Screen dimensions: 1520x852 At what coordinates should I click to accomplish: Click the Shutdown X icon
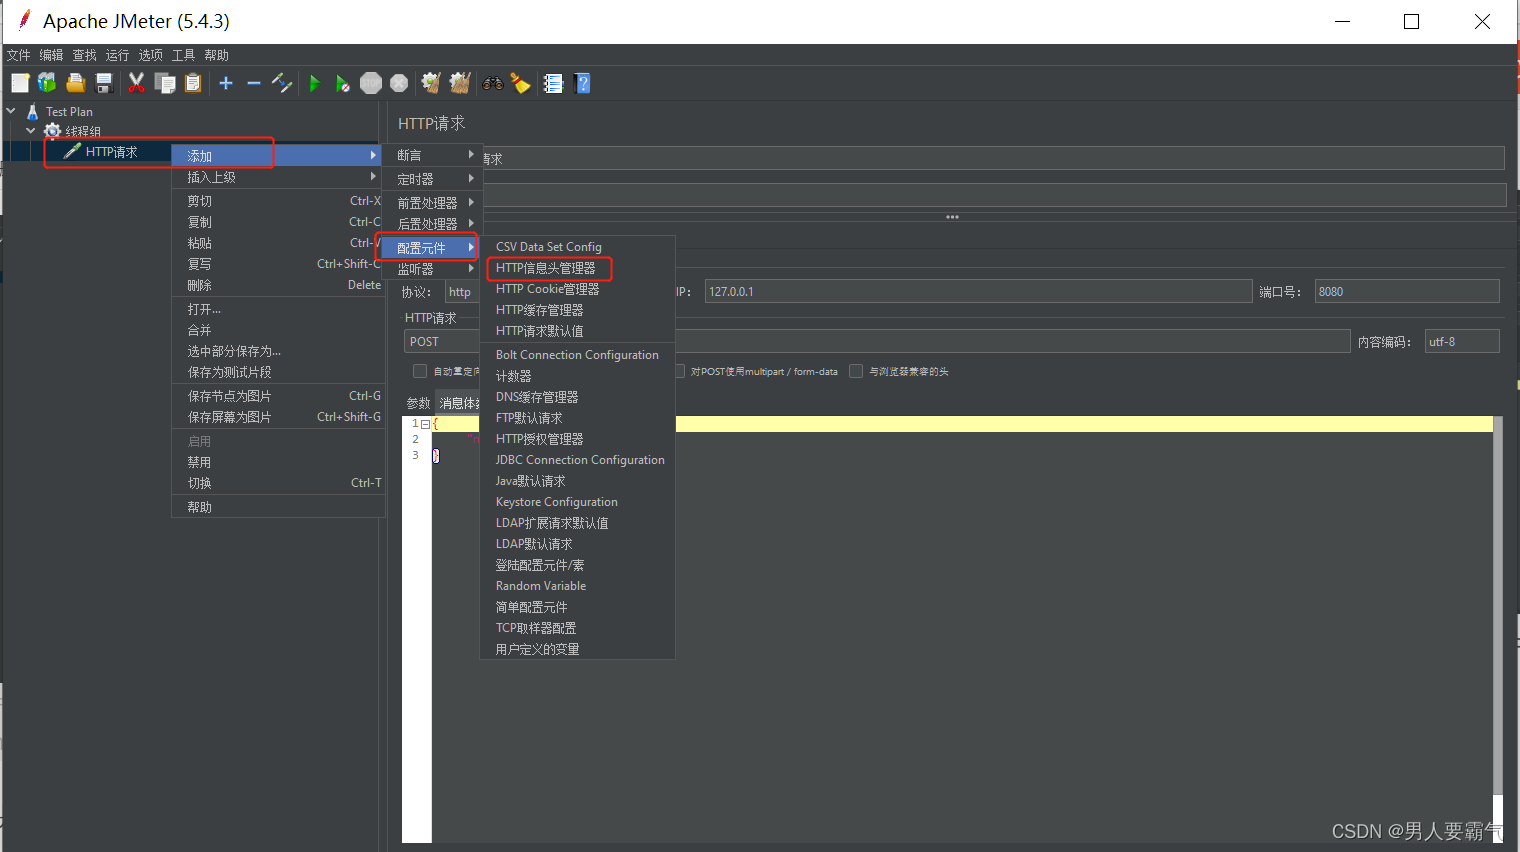point(399,83)
